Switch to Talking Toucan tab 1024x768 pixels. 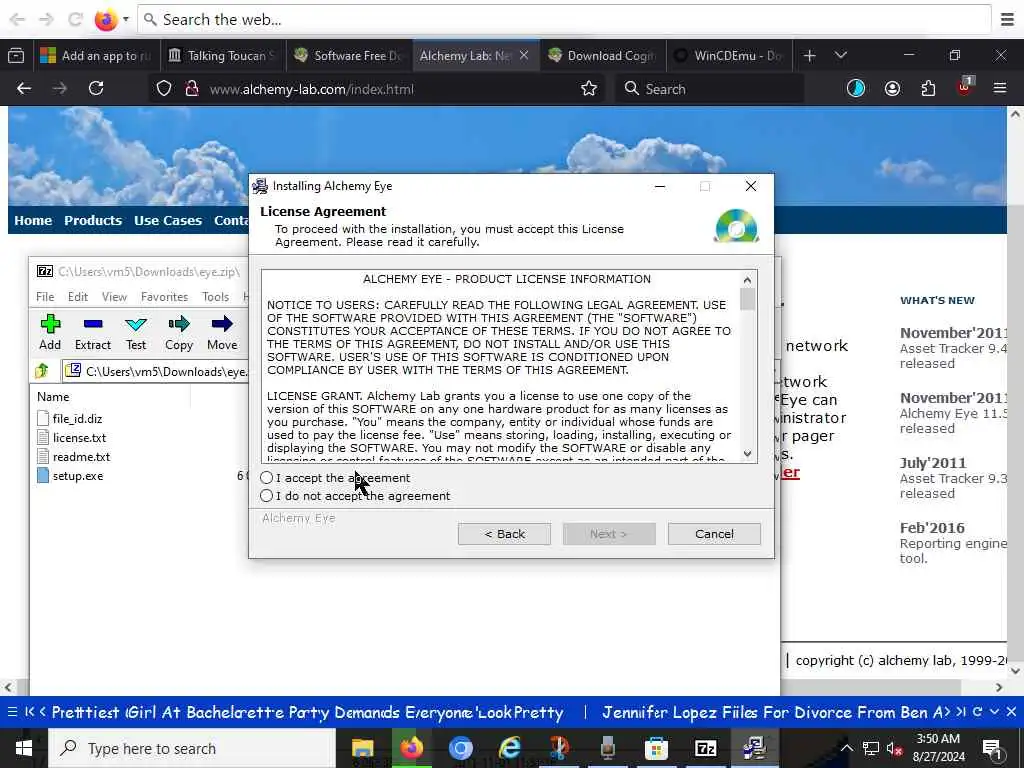point(221,56)
